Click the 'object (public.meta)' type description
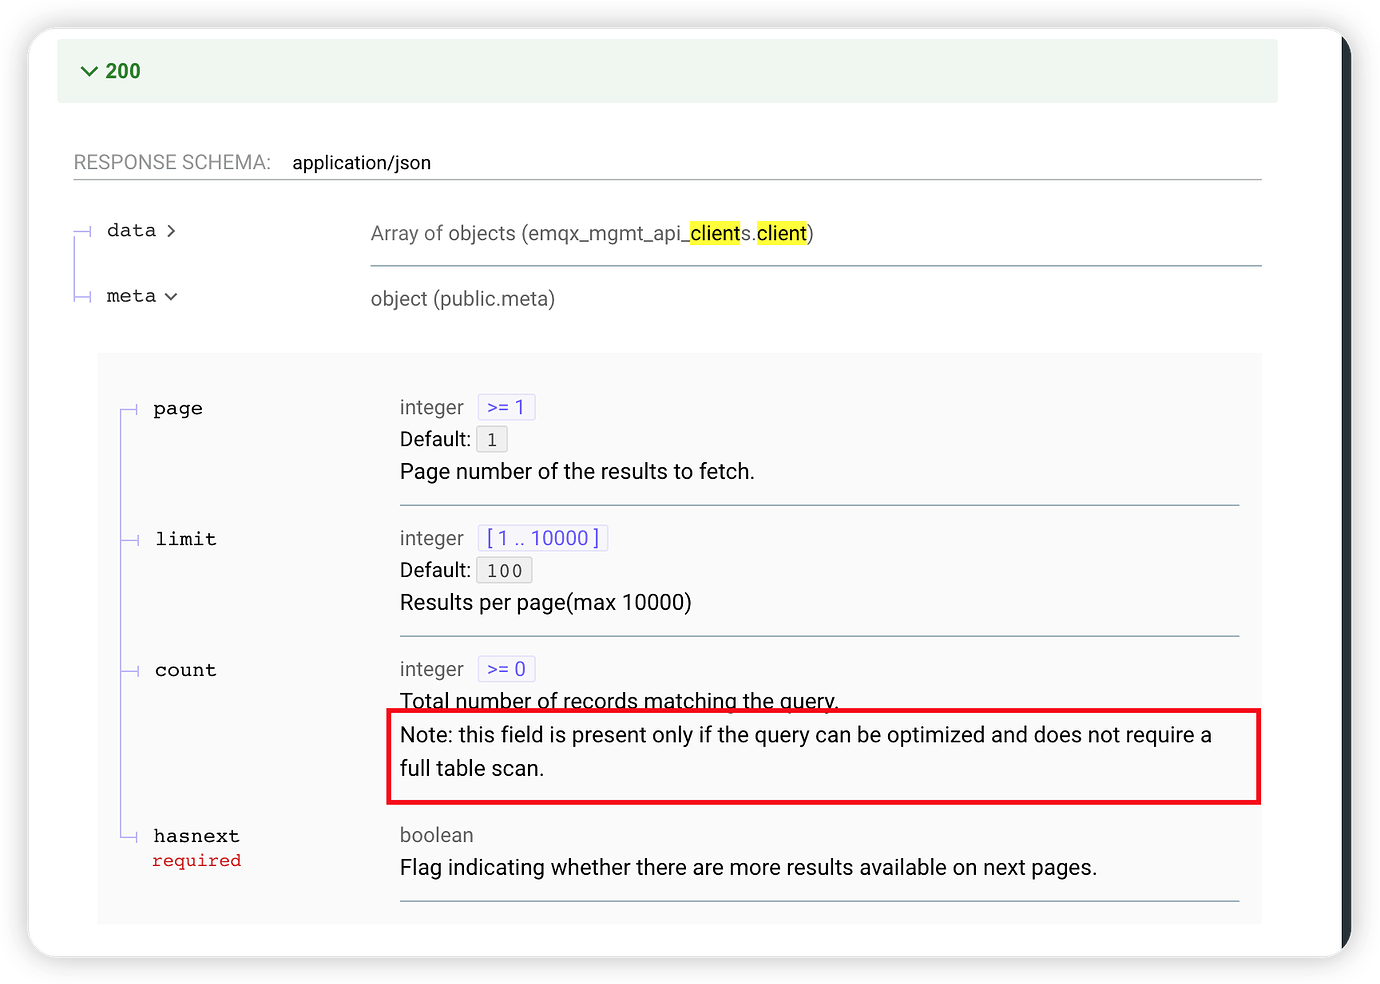Screen dimensions: 1380x984 point(462,299)
